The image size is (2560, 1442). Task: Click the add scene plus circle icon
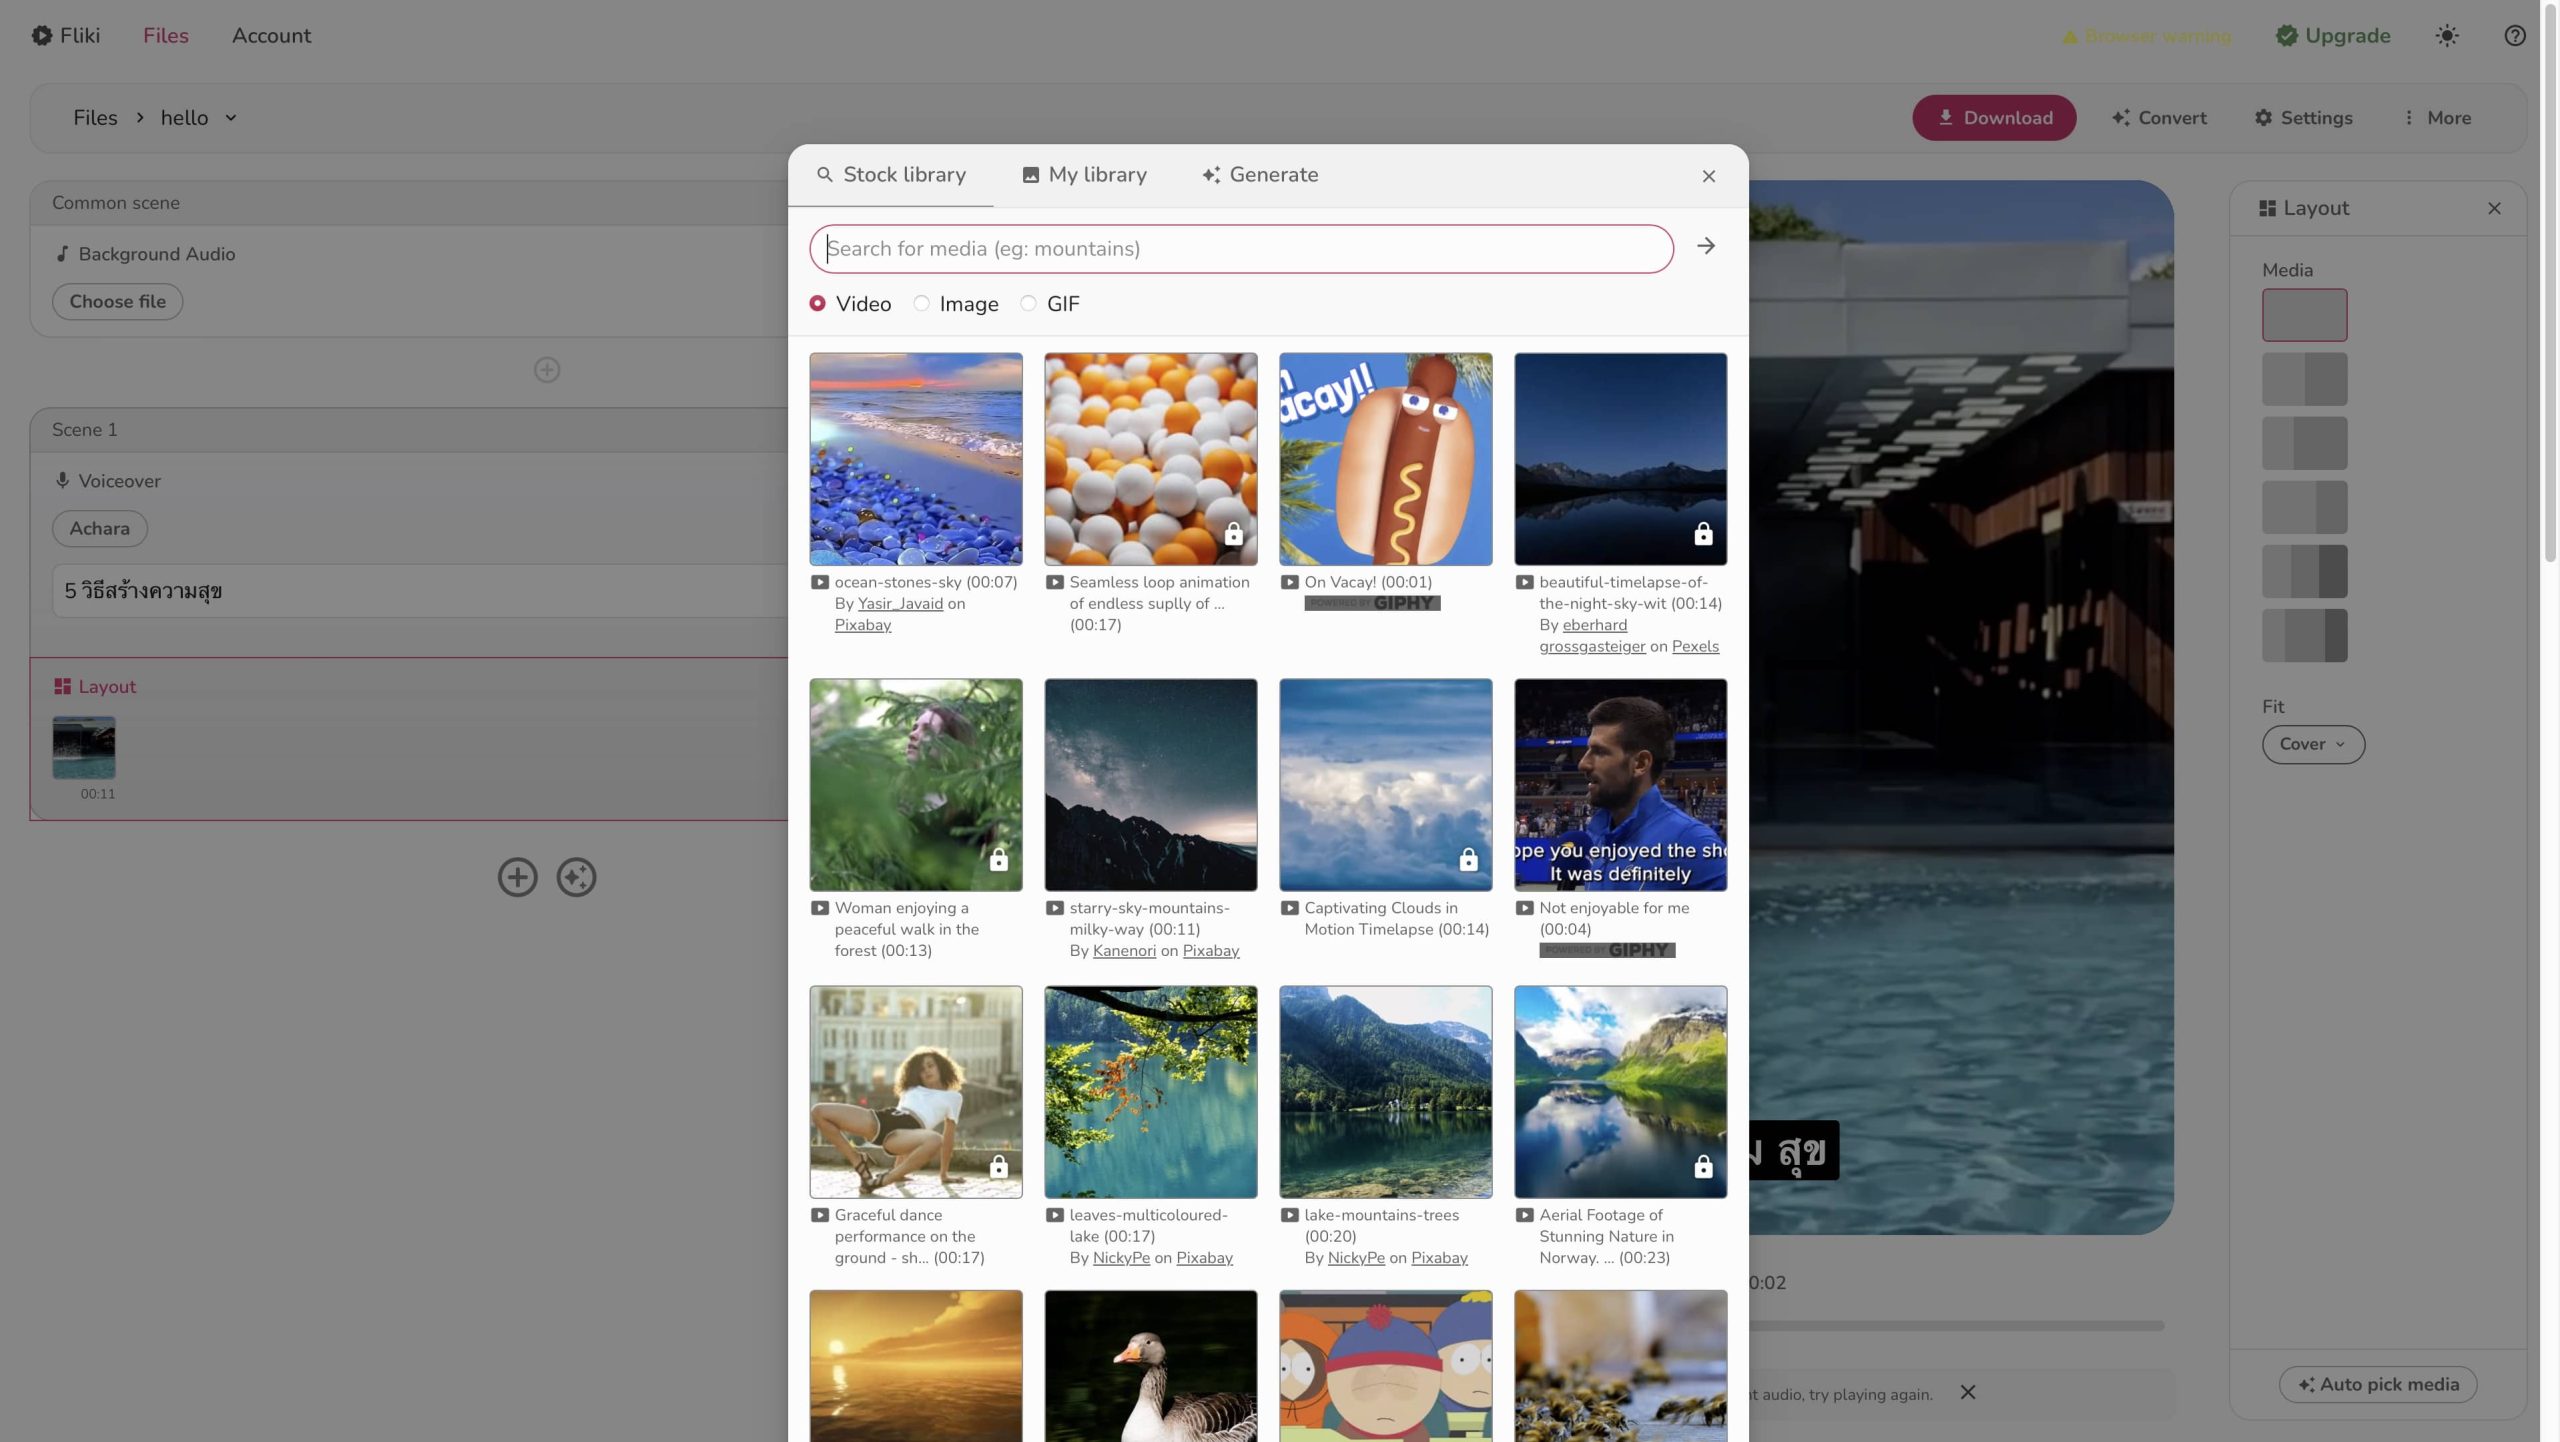tap(517, 877)
